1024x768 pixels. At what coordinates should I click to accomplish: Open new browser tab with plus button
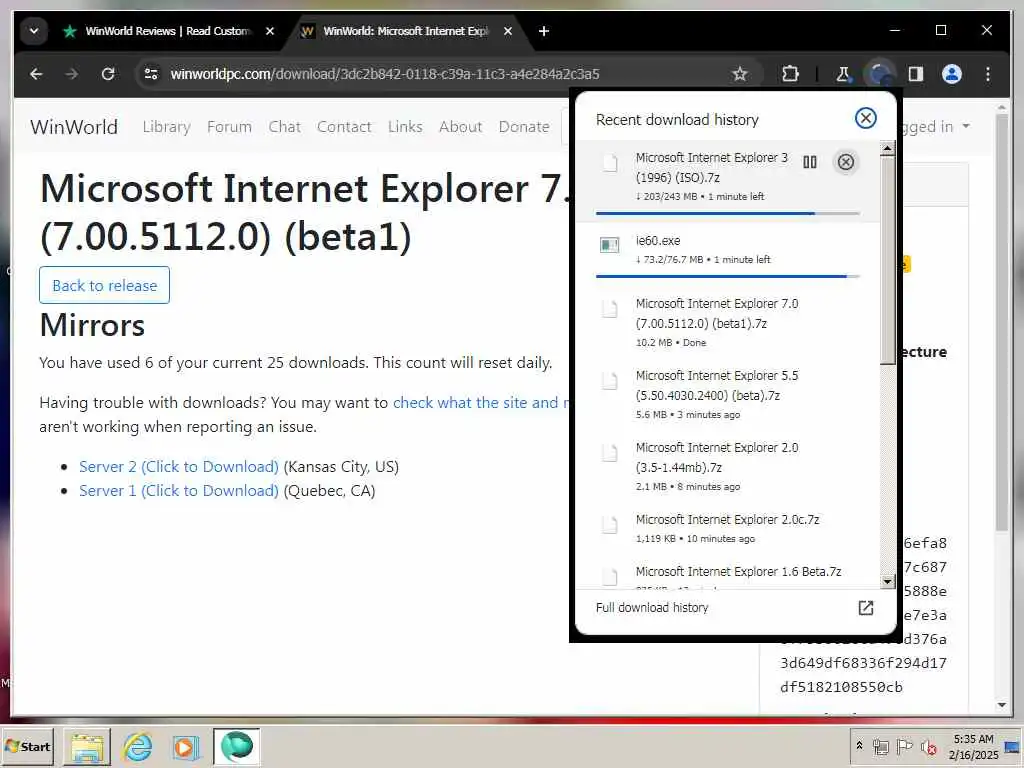coord(543,31)
